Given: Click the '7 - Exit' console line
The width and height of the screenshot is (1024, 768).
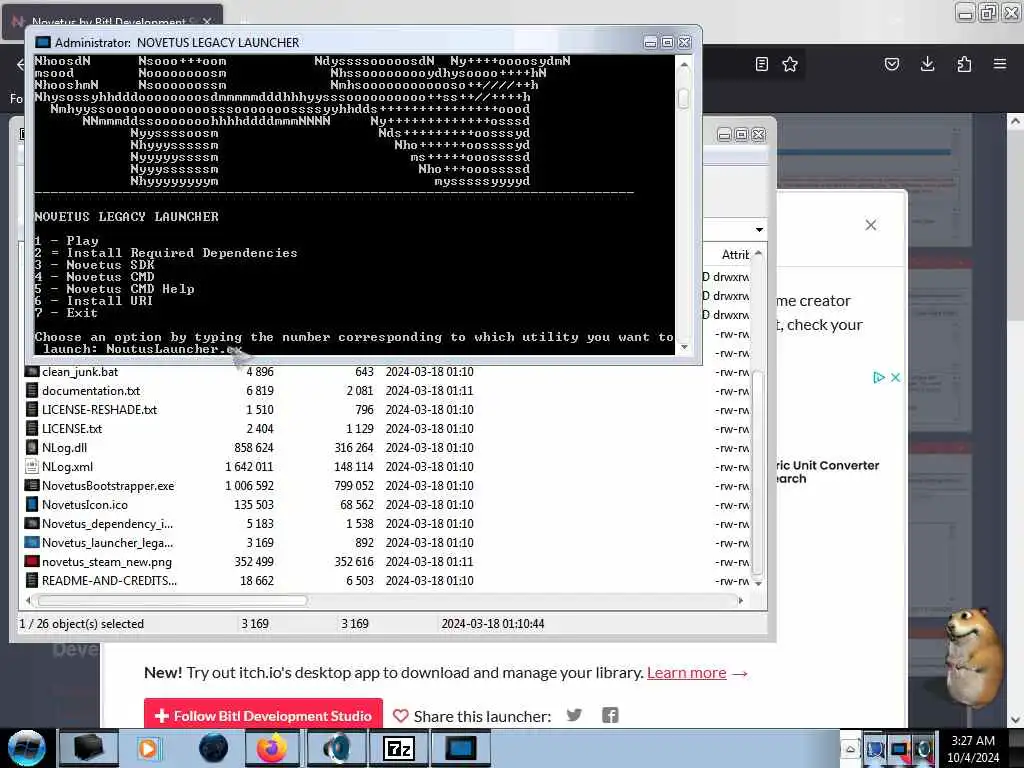Looking at the screenshot, I should point(67,313).
